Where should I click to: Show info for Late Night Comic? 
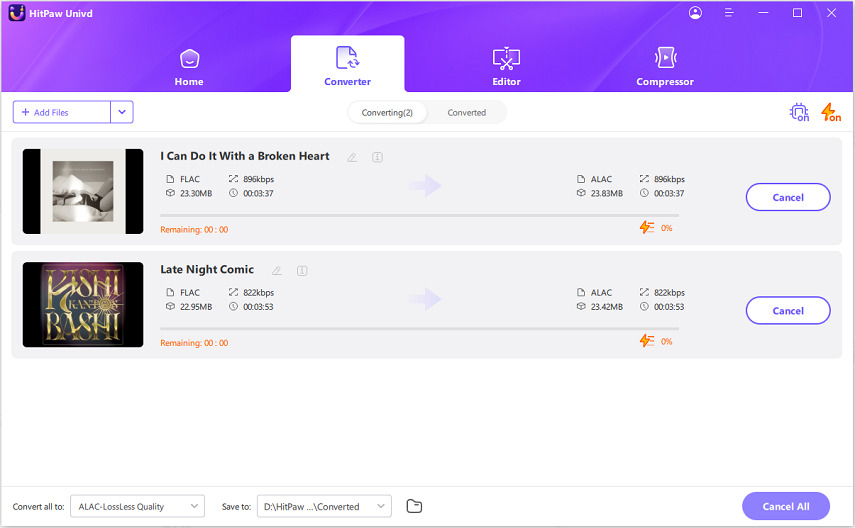tap(302, 271)
